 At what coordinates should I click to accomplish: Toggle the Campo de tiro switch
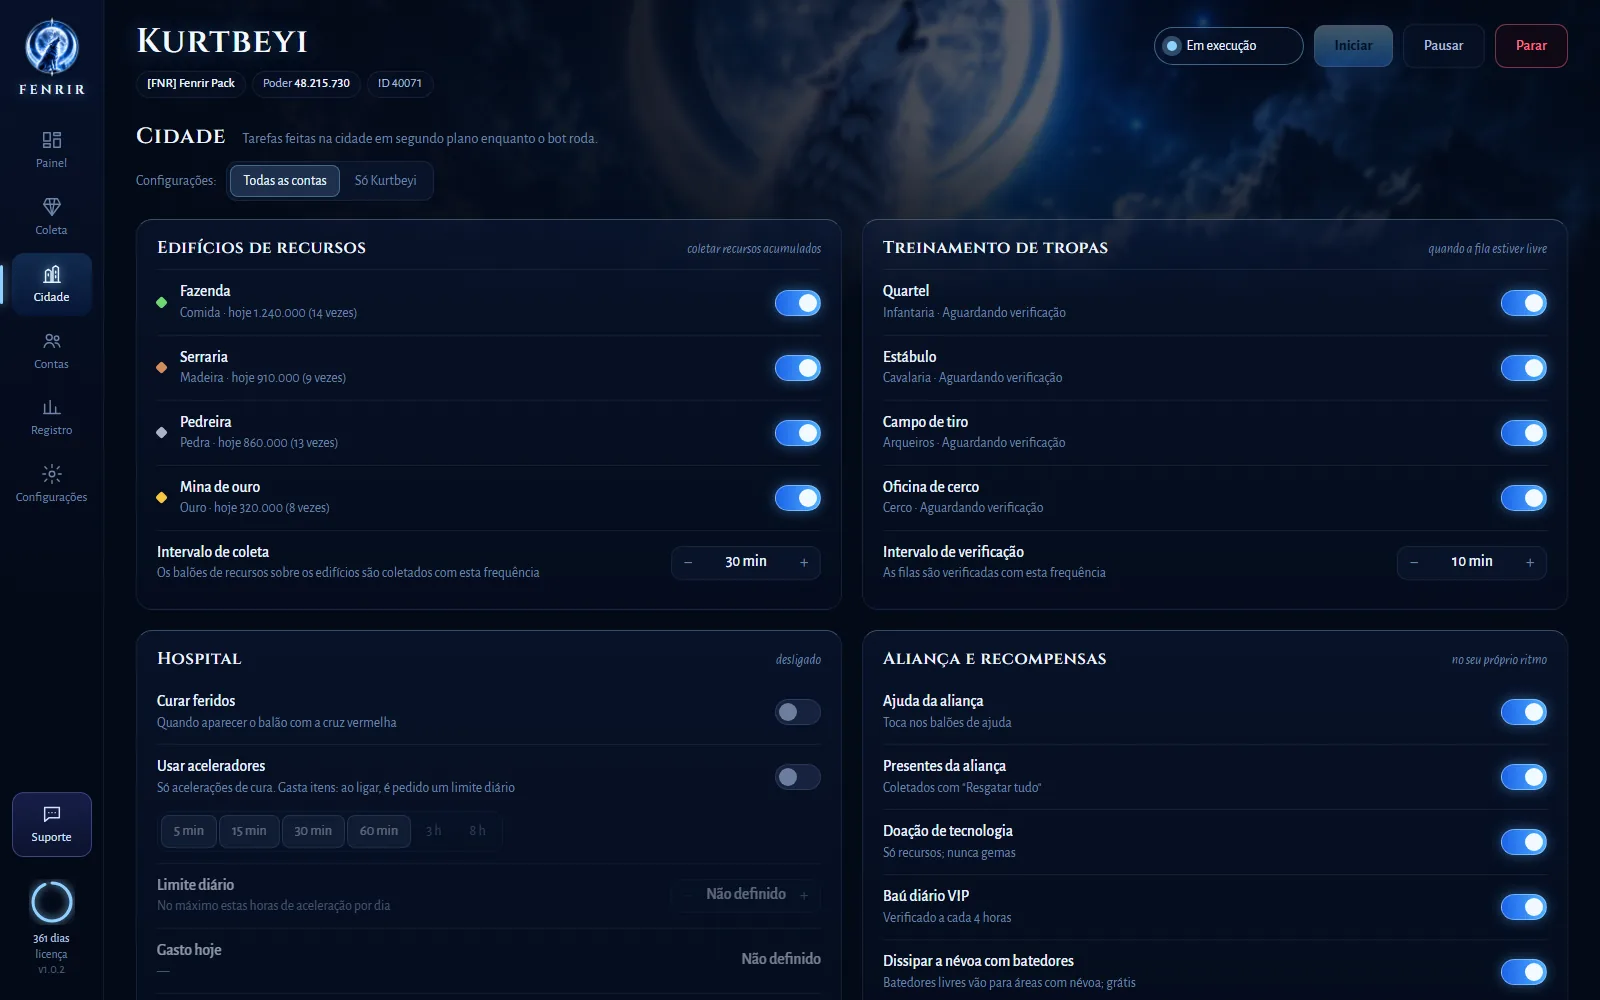[x=1524, y=433]
